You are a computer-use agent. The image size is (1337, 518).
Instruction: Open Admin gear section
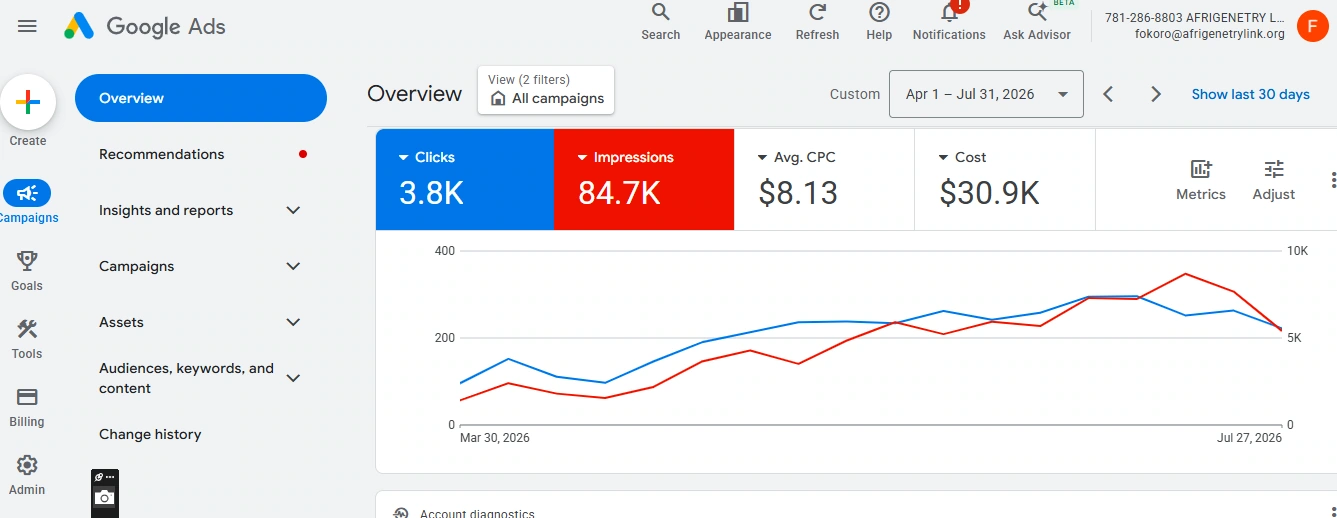(27, 475)
